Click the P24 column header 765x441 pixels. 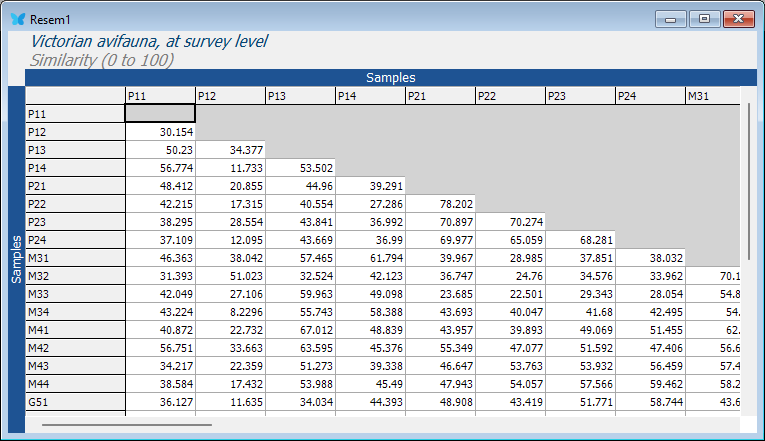[649, 96]
